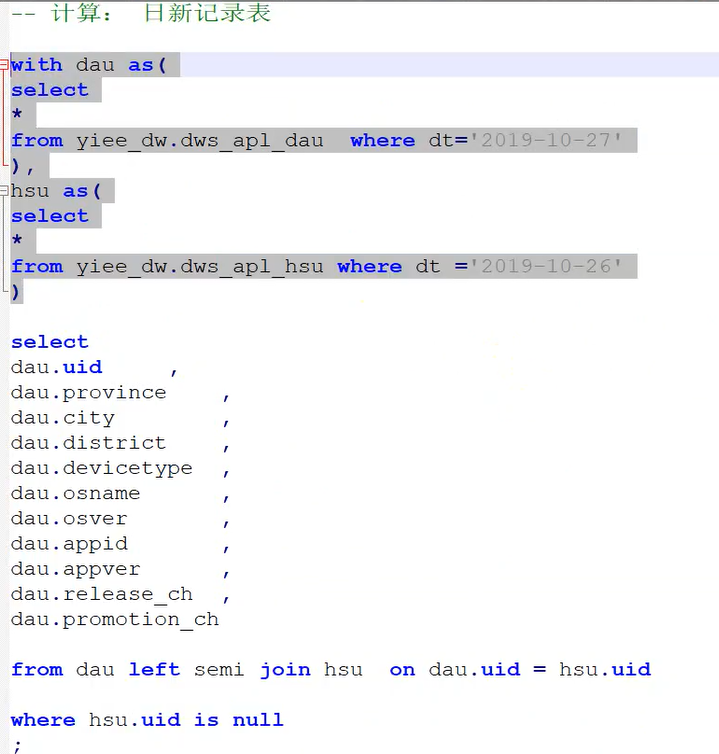The image size is (719, 754).
Task: Click the asterisk in the hsu subquery
Action: [x=17, y=240]
